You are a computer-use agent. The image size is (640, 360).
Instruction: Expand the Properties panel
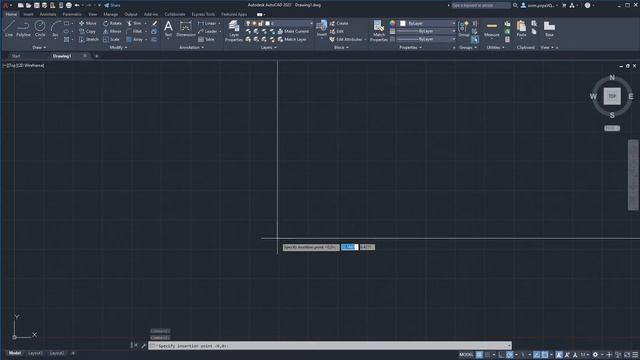(x=410, y=47)
